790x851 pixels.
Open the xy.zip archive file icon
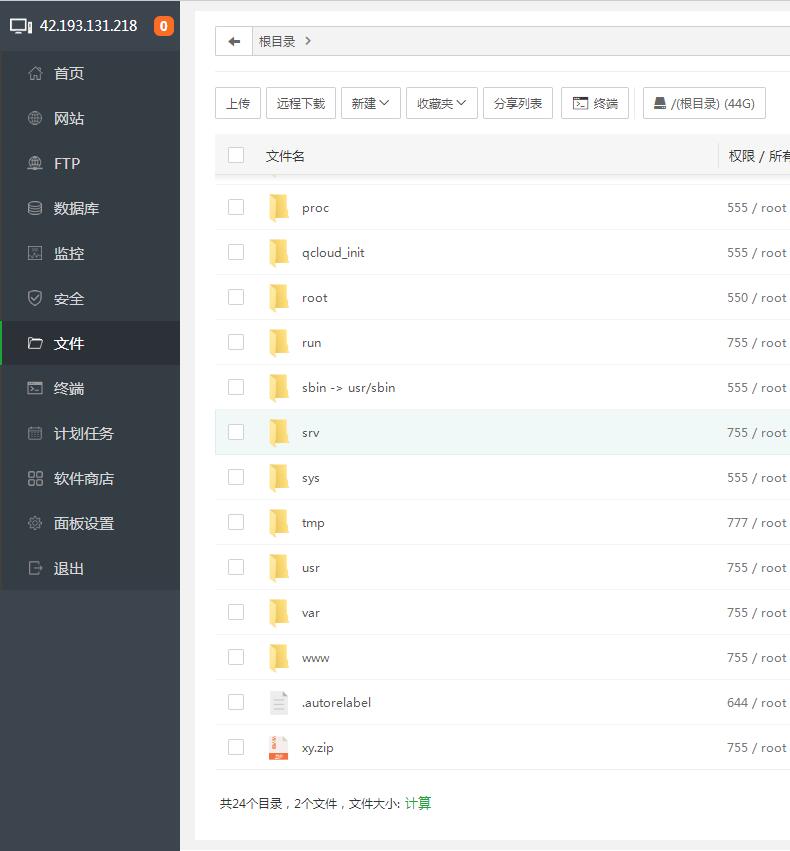[278, 747]
